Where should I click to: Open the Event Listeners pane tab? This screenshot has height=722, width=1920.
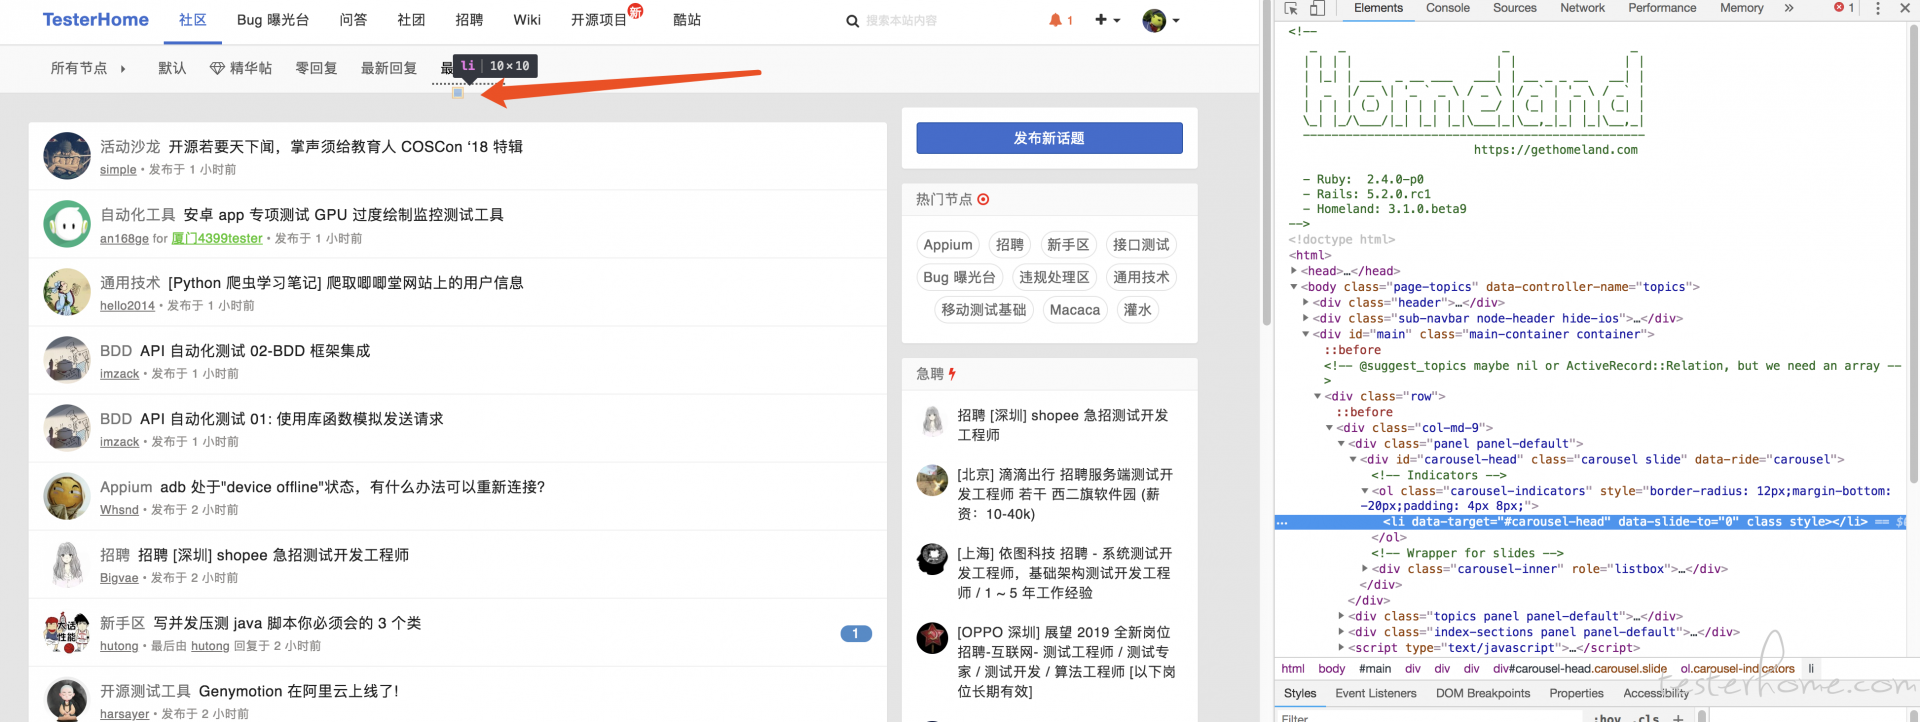1376,694
